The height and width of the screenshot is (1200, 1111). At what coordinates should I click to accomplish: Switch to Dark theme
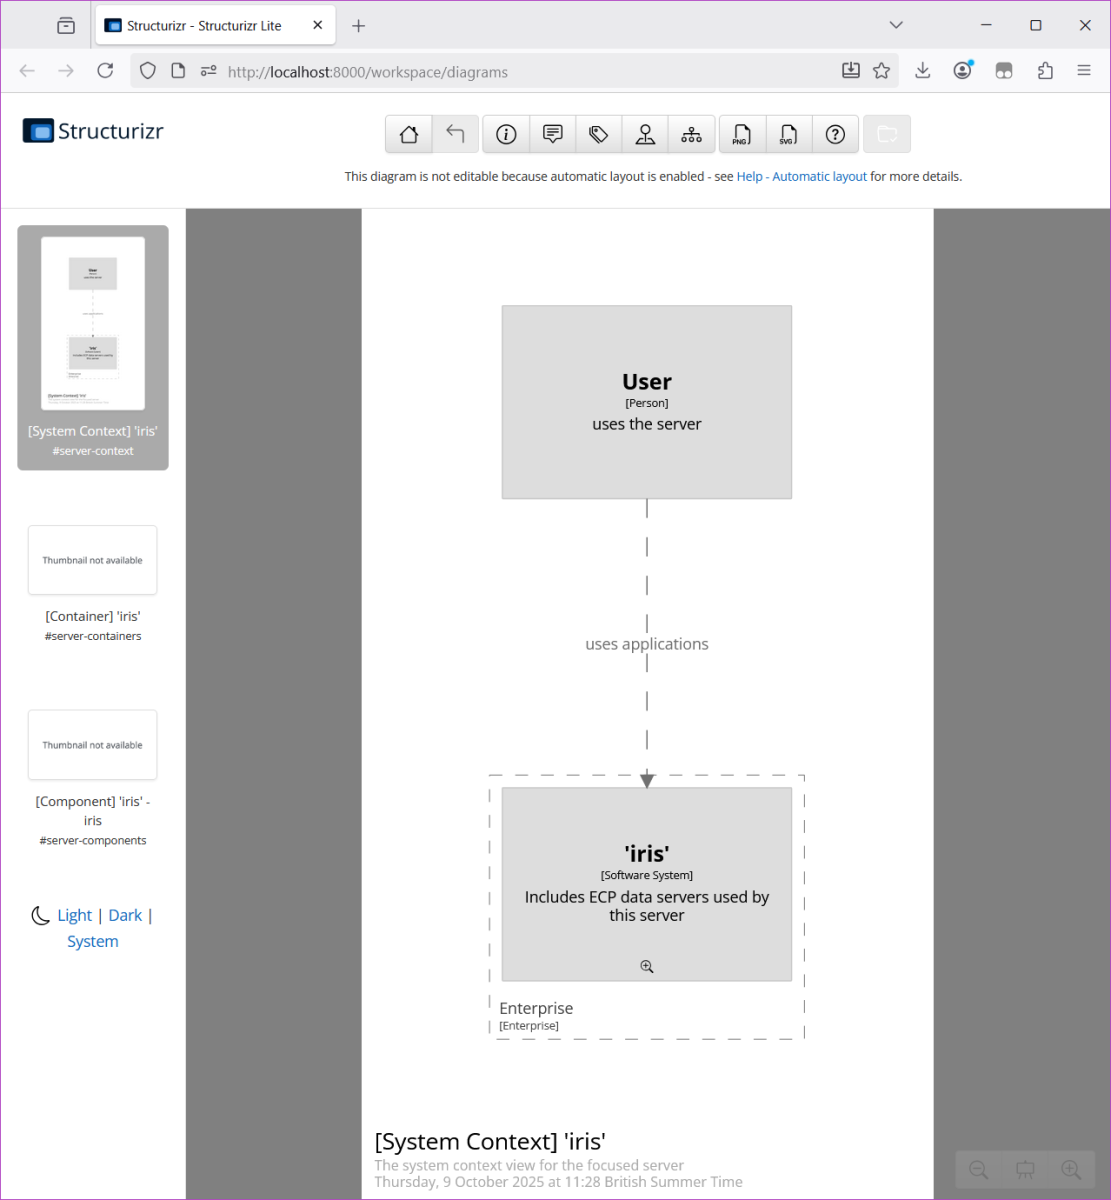click(125, 915)
